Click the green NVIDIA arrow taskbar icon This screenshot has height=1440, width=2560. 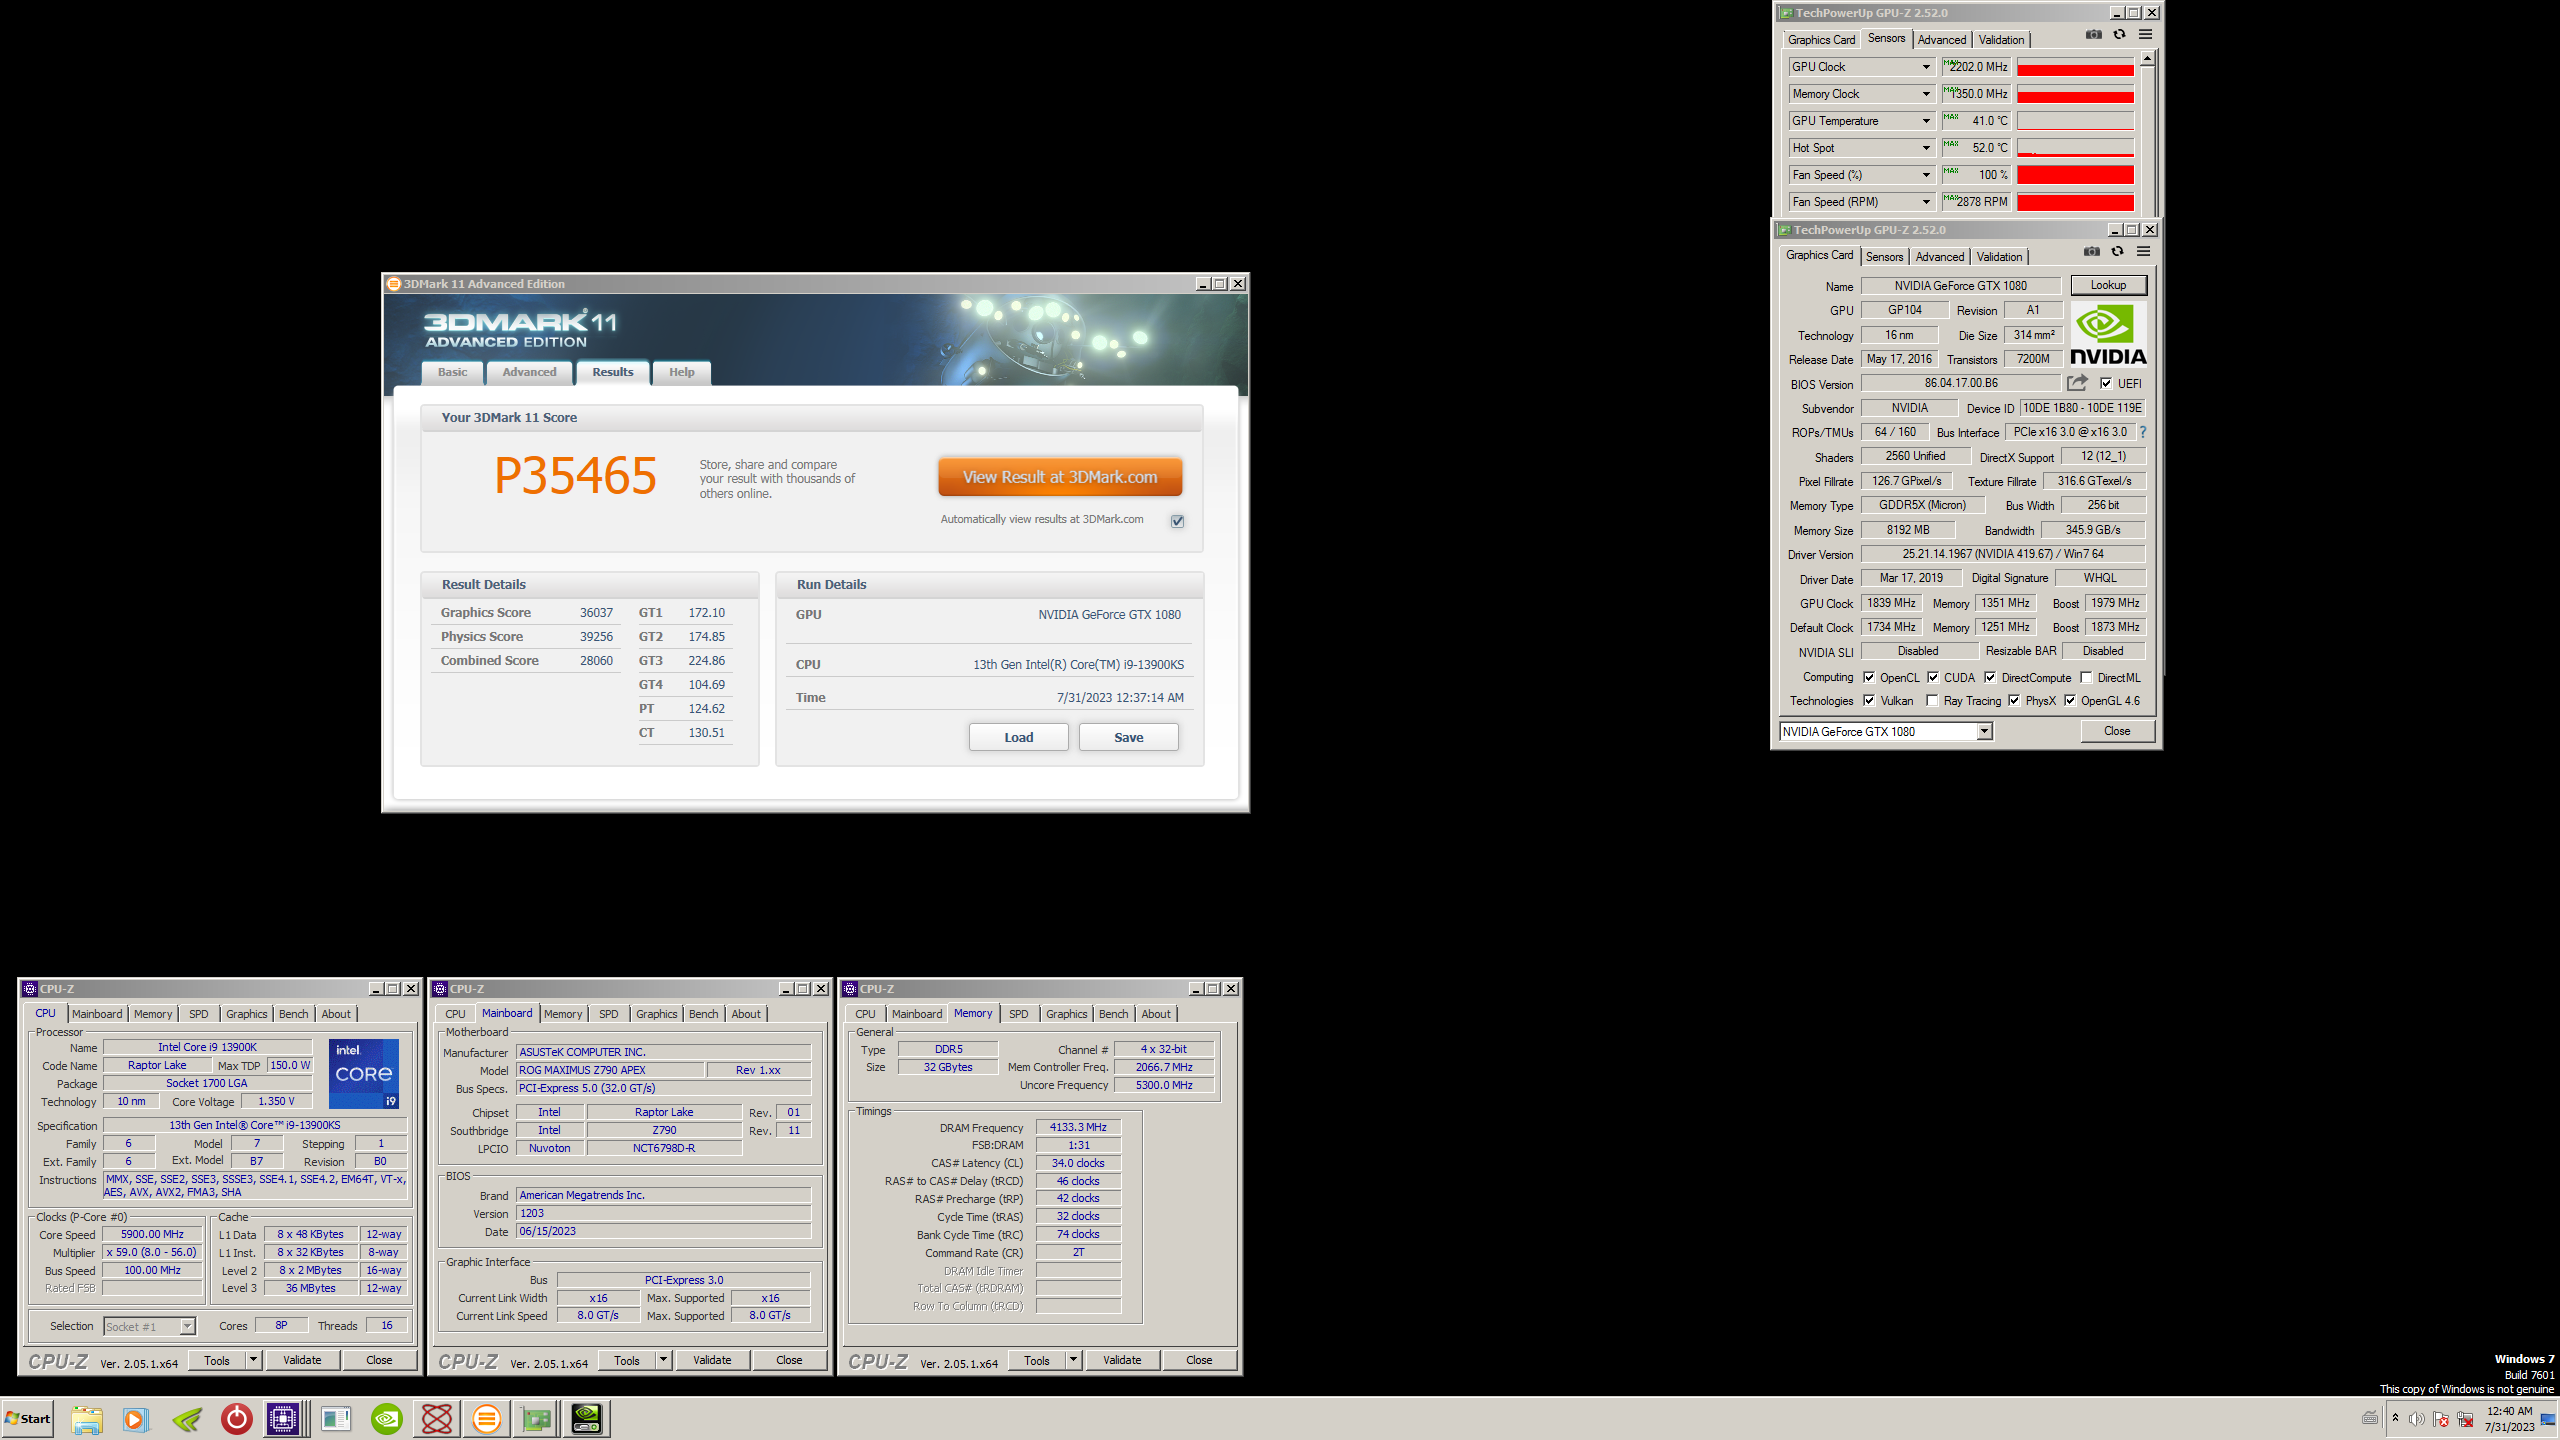tap(186, 1418)
